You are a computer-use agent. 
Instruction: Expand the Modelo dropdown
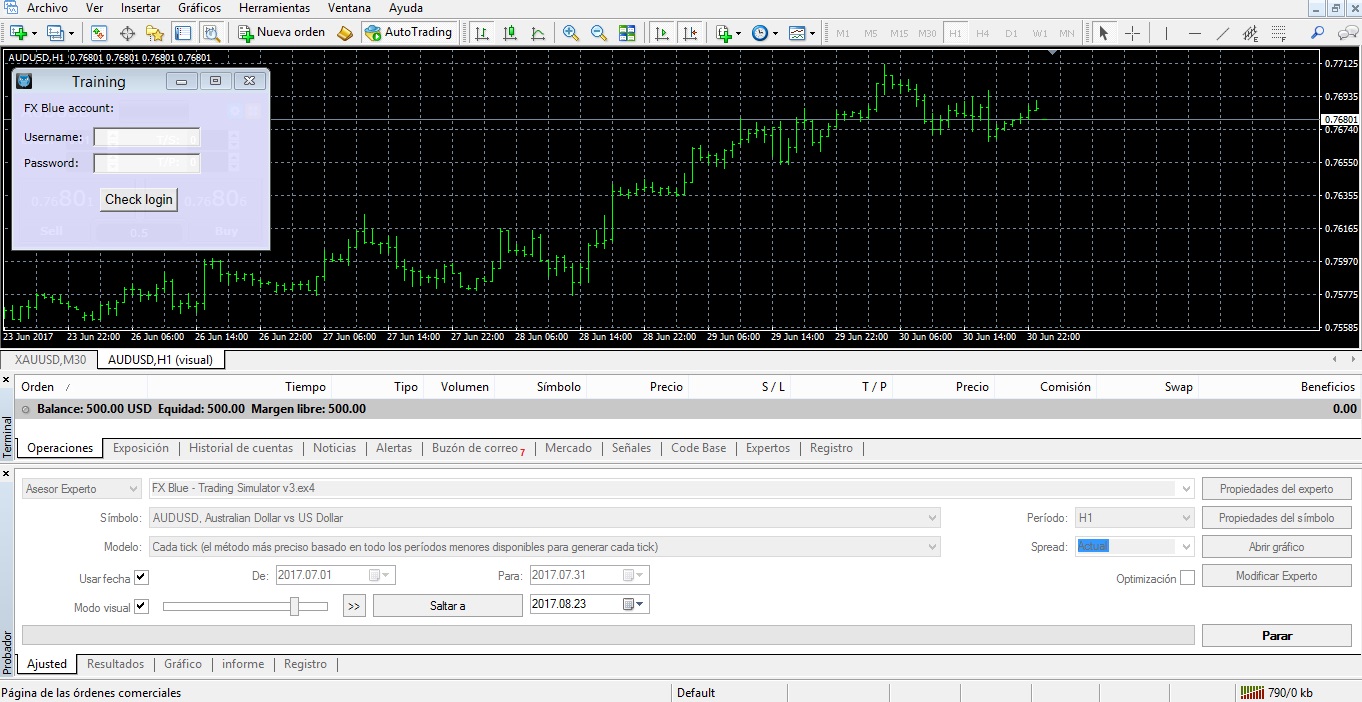(932, 546)
